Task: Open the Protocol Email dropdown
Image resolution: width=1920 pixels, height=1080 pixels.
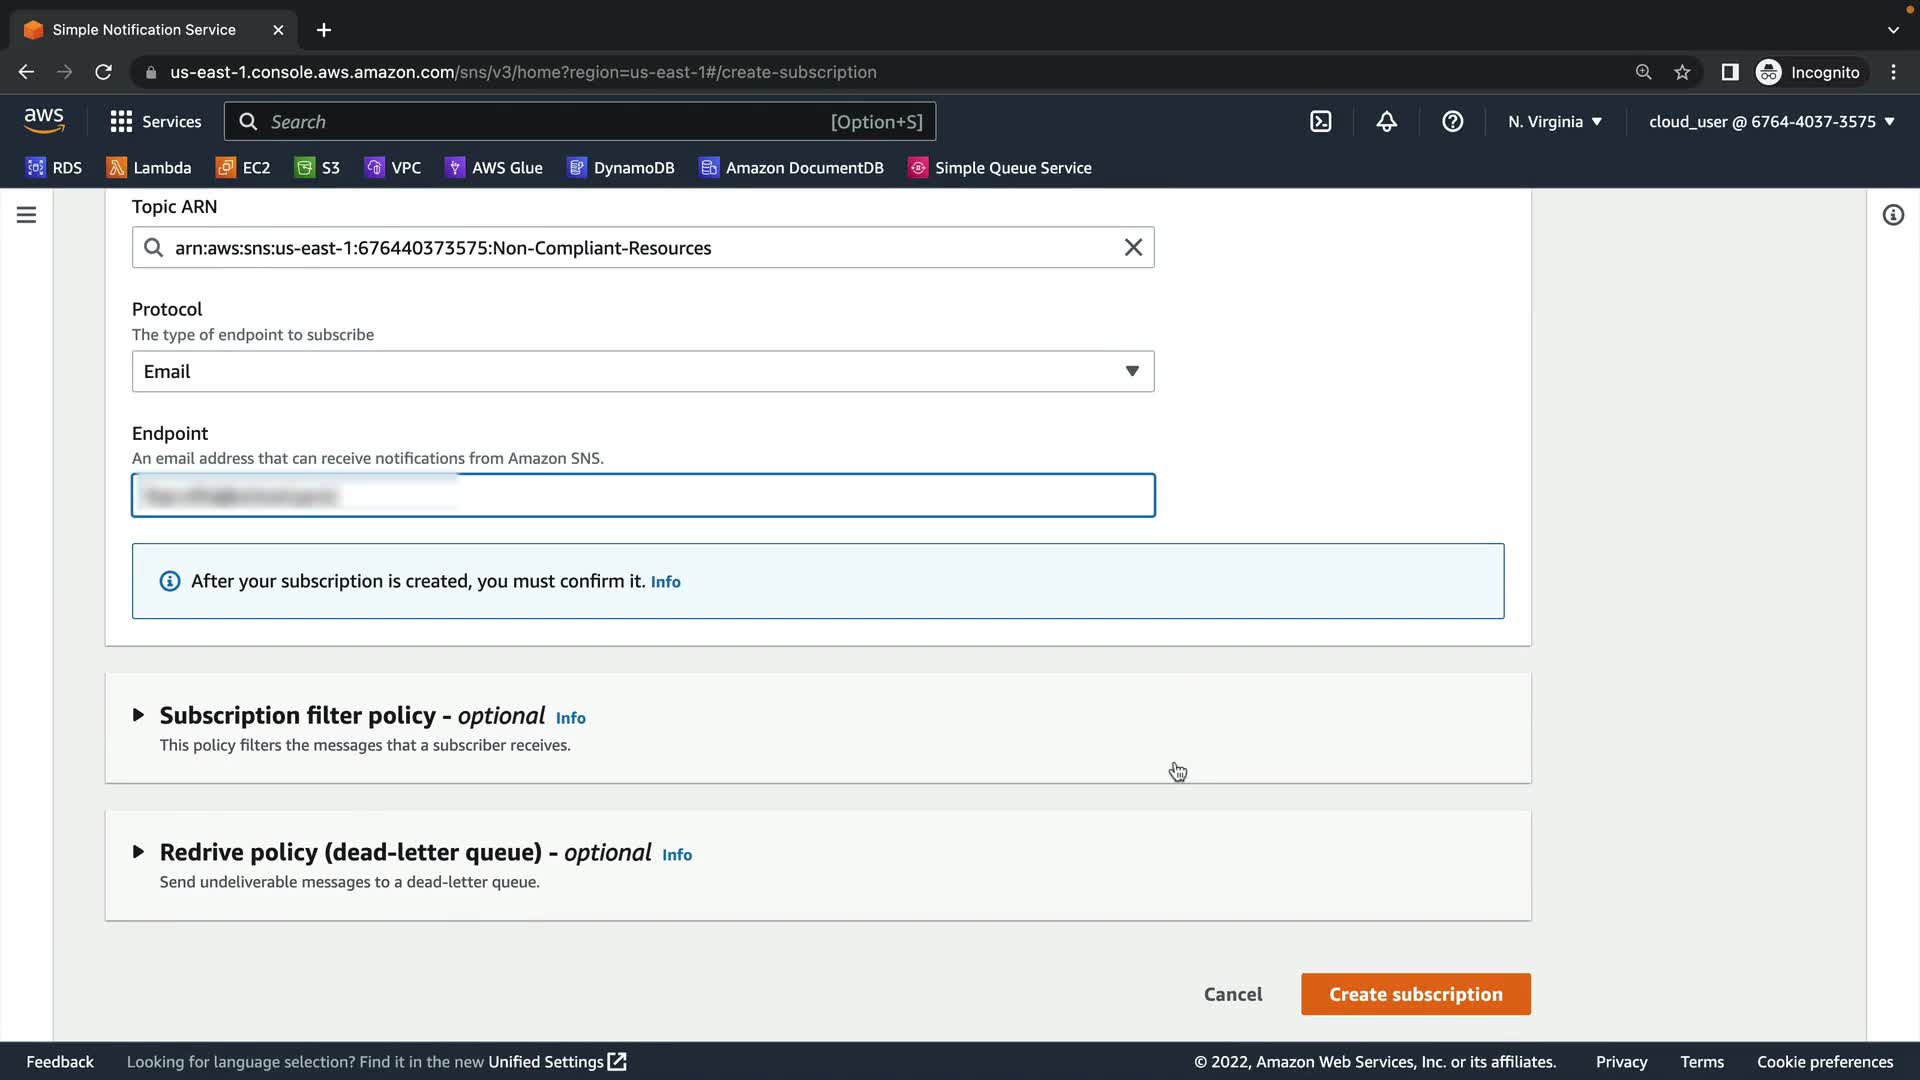Action: (642, 372)
